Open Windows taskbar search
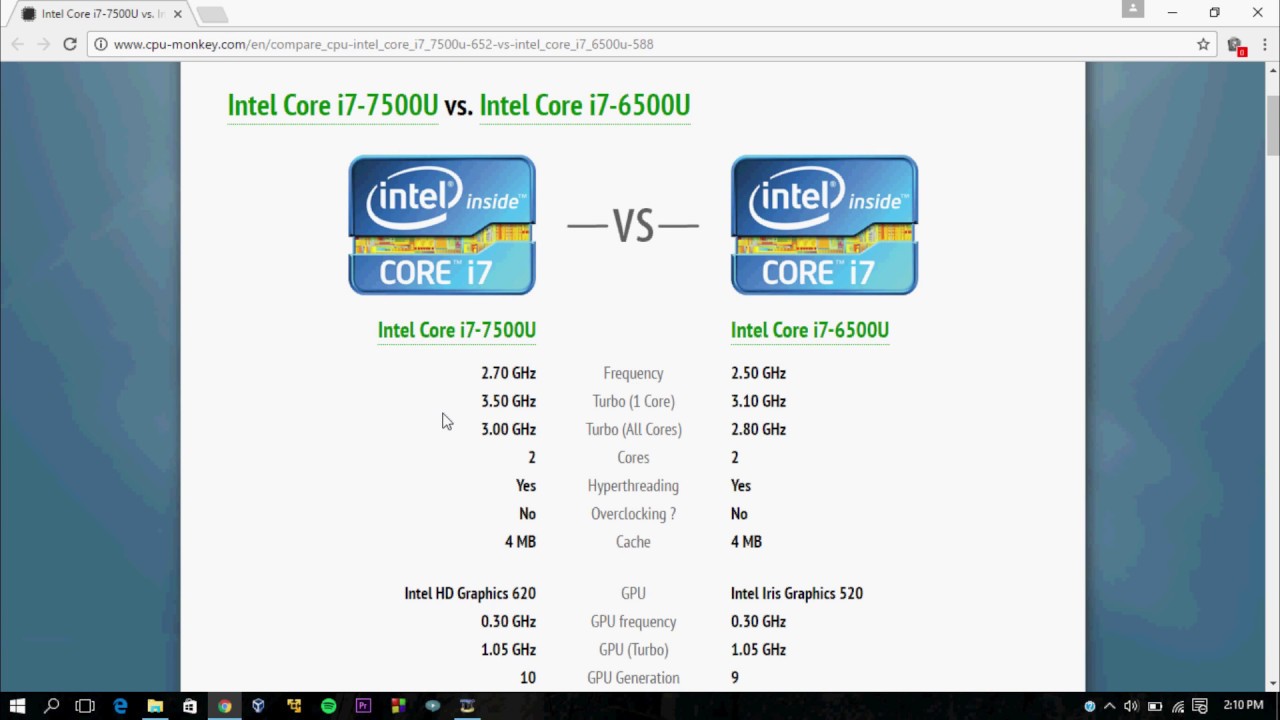 point(52,706)
